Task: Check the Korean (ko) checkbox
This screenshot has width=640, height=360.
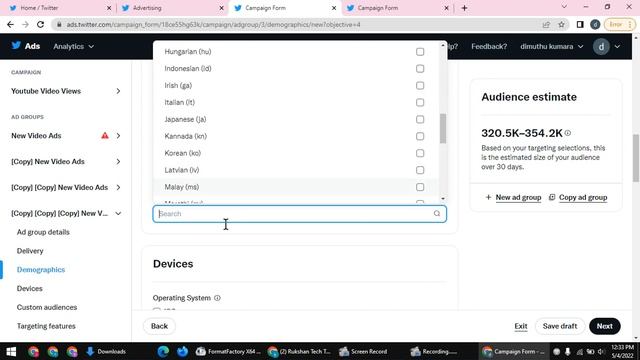Action: (420, 153)
